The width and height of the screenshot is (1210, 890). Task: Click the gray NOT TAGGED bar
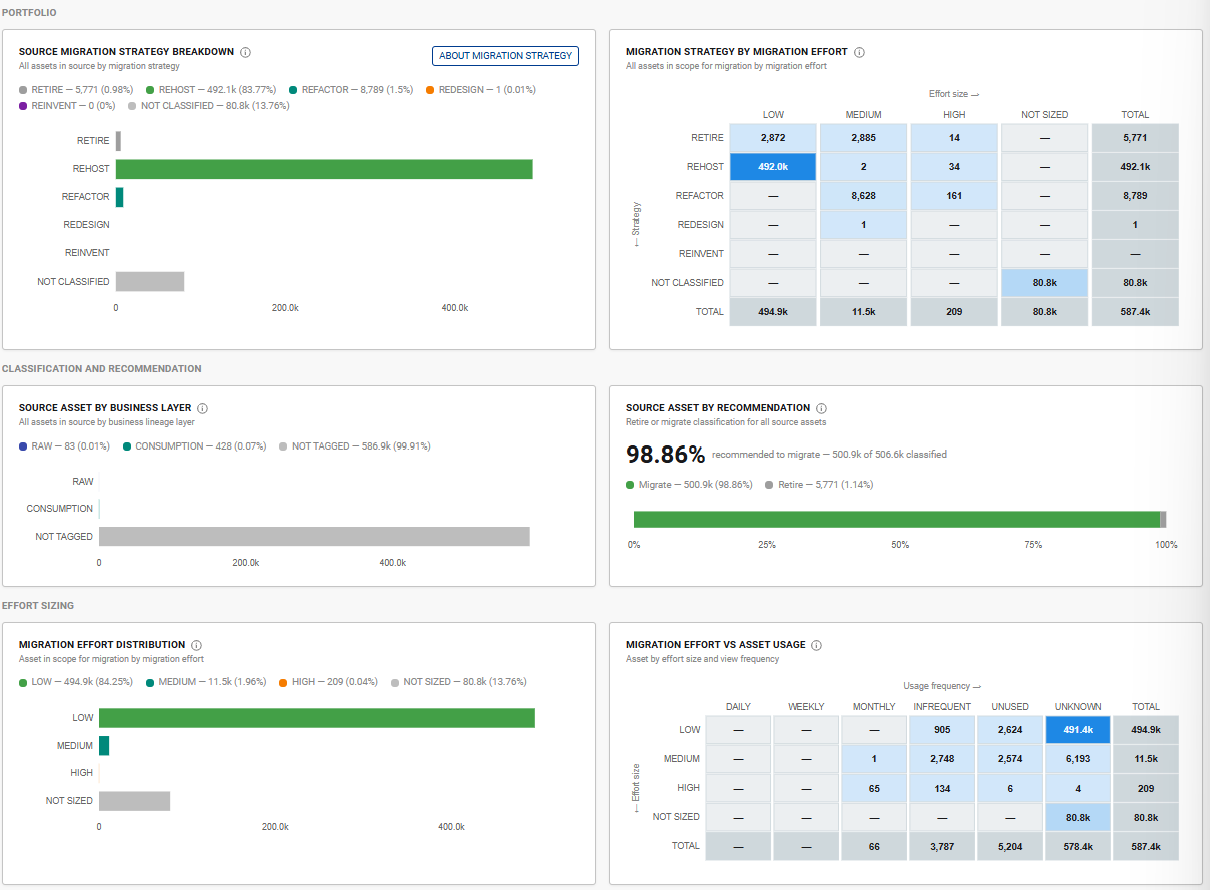click(x=314, y=537)
